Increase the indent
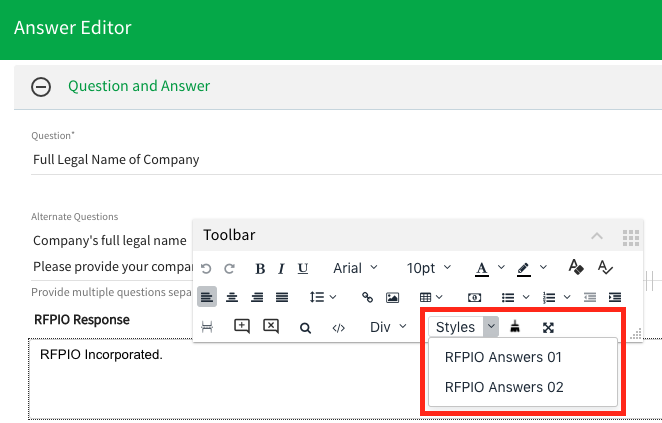The image size is (662, 423). pyautogui.click(x=615, y=298)
